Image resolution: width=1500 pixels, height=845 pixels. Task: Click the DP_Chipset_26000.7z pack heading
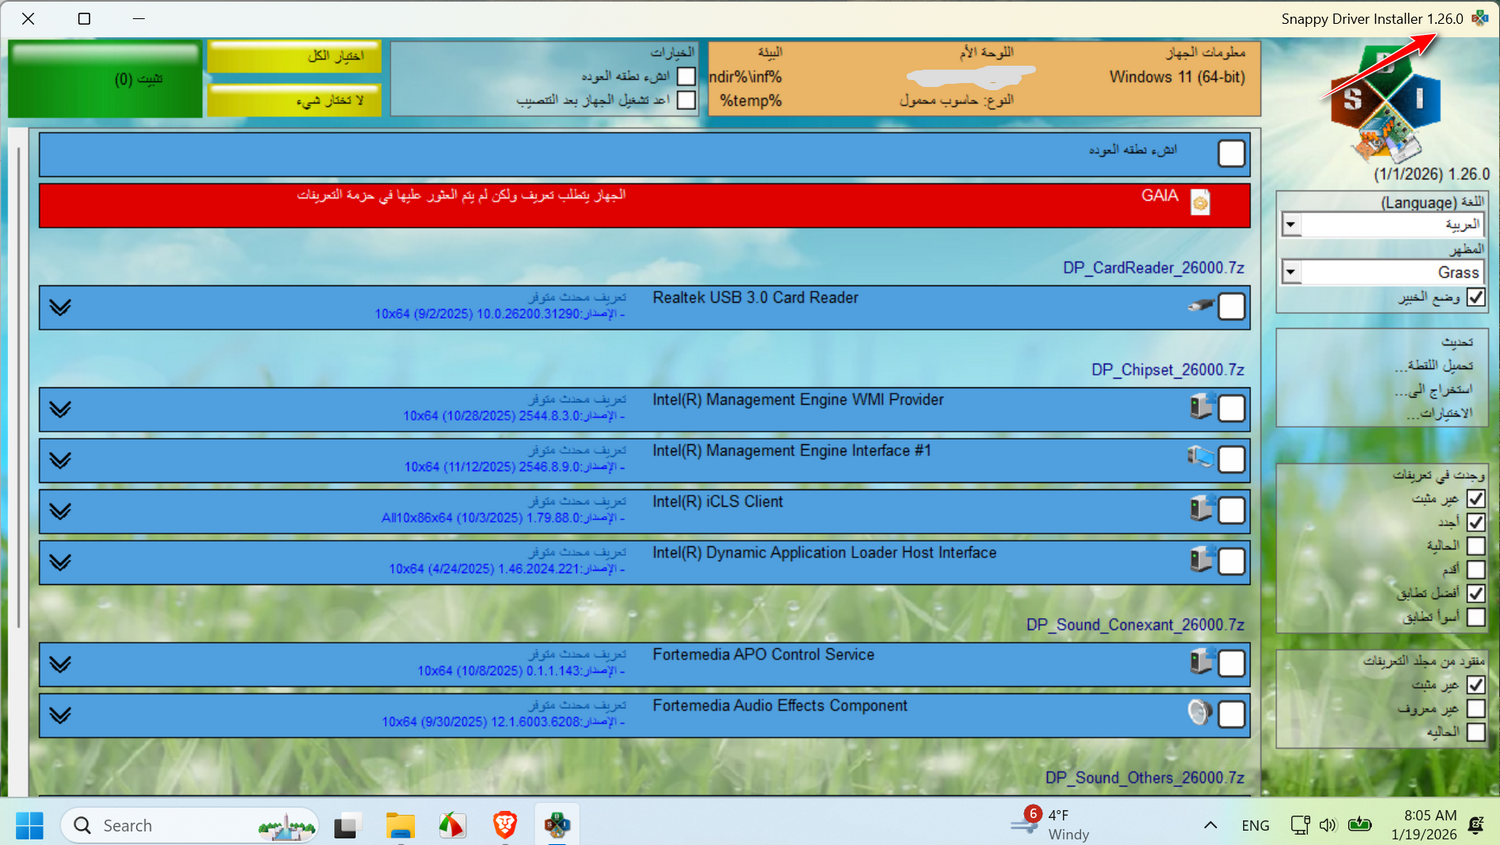pyautogui.click(x=1168, y=370)
